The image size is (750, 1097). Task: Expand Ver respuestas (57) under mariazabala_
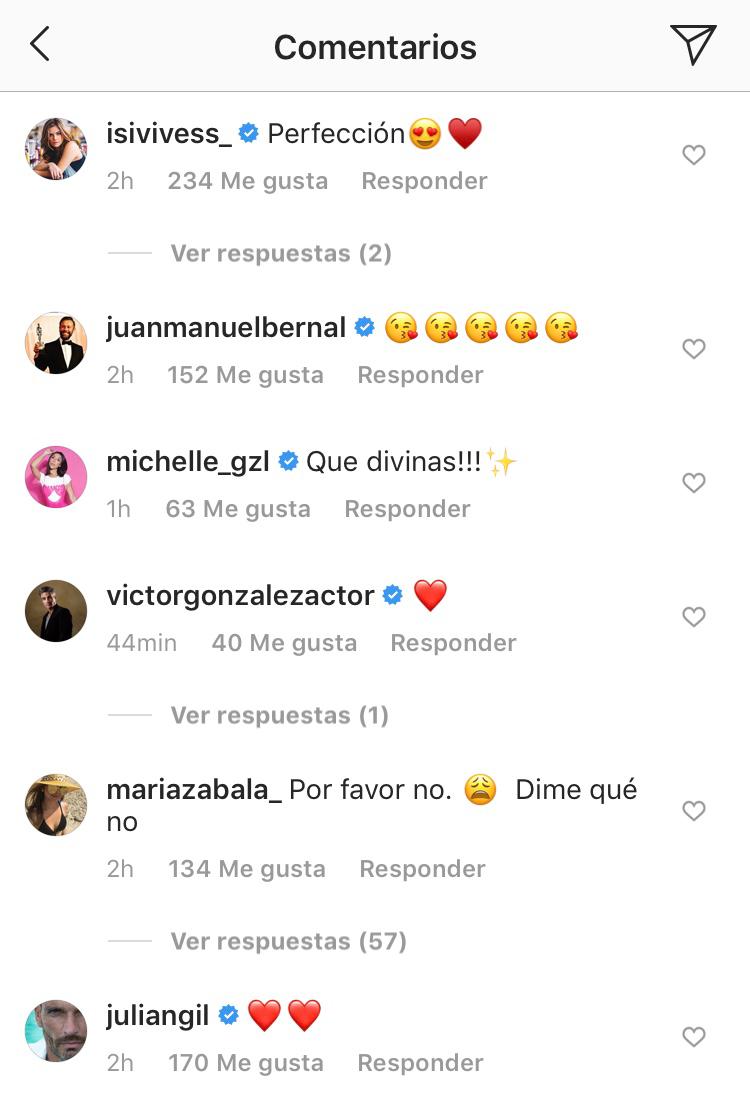coord(288,942)
